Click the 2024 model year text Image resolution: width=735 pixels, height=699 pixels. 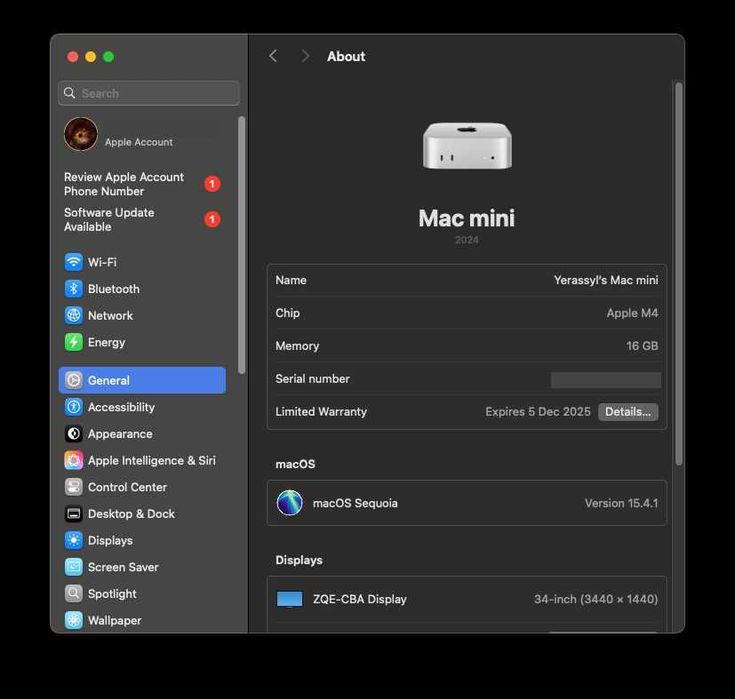(467, 240)
